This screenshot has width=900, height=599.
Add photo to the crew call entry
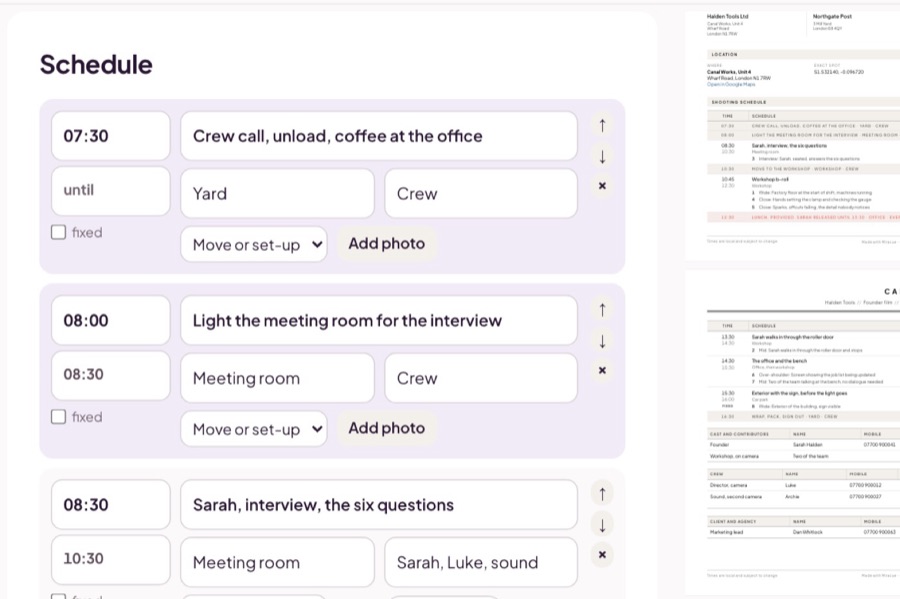(x=386, y=244)
